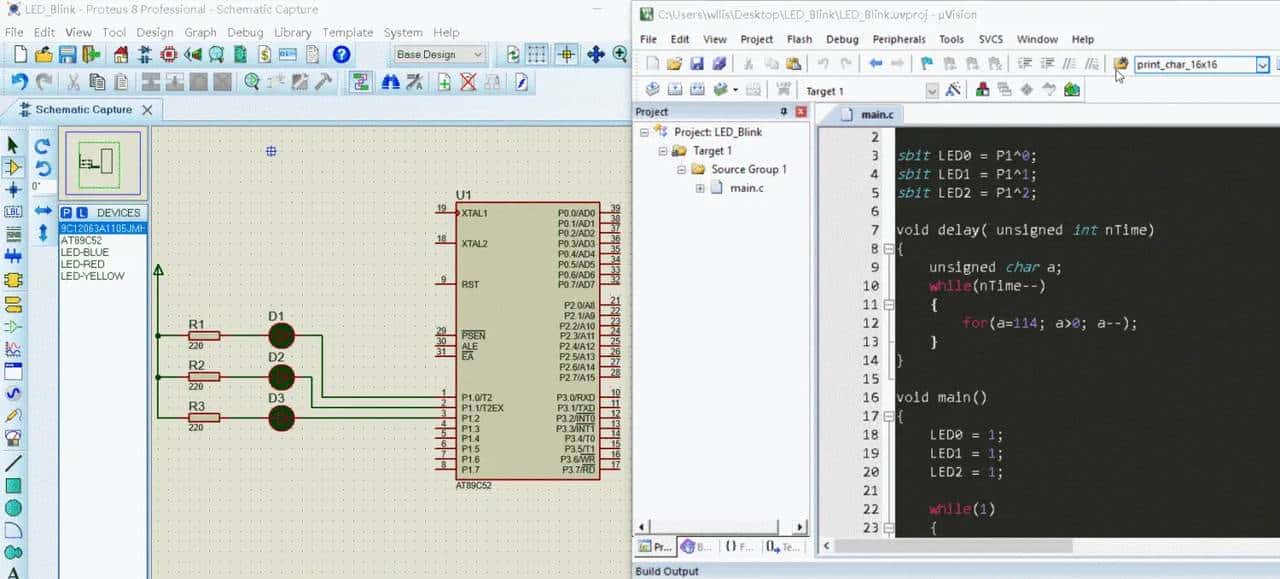
Task: Select AT89C52 in the devices list
Action: coord(81,241)
